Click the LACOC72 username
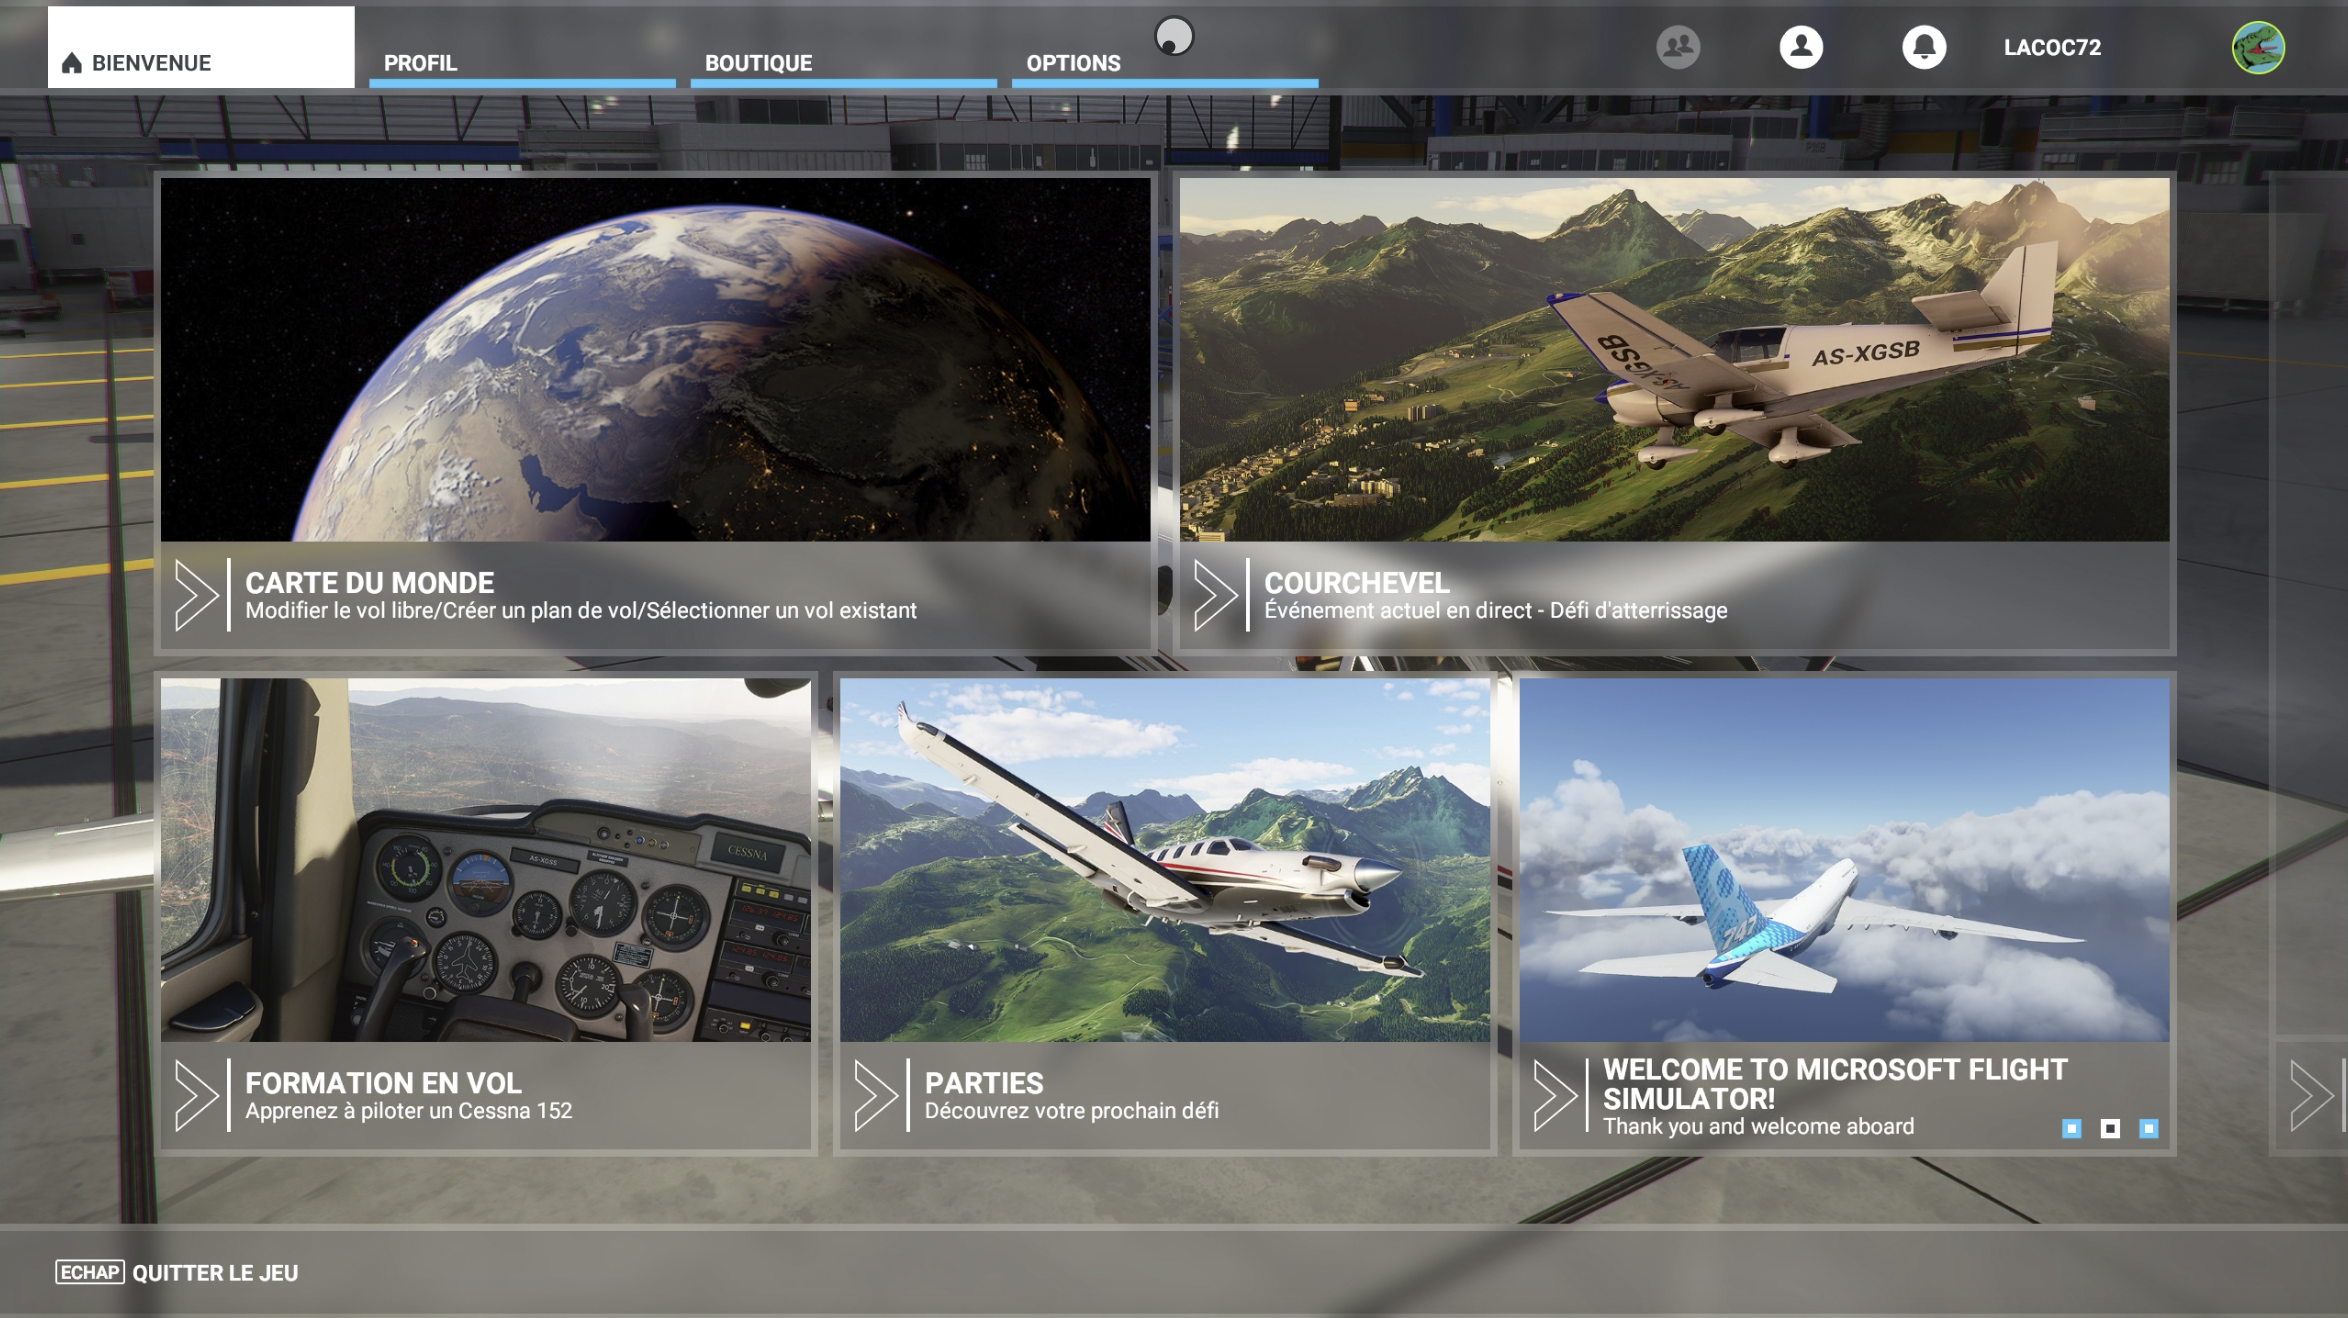The height and width of the screenshot is (1318, 2348). point(2052,47)
